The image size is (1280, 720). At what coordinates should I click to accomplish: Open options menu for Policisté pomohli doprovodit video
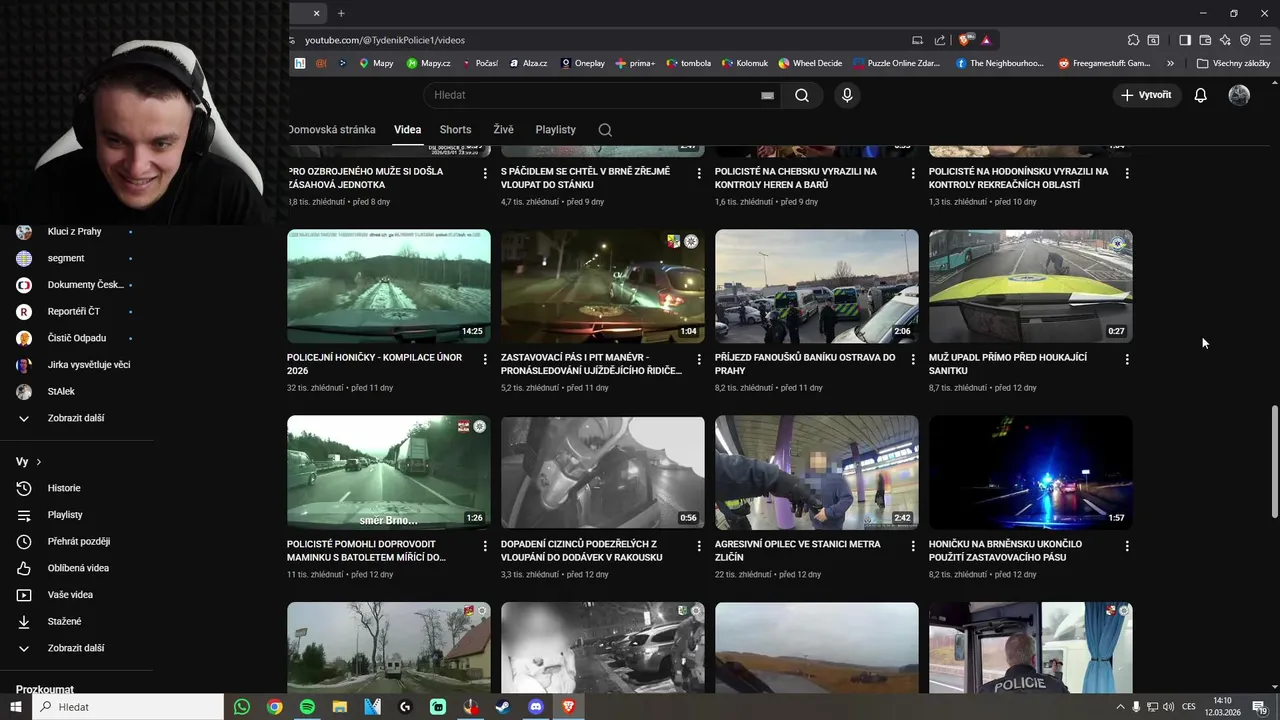[485, 546]
